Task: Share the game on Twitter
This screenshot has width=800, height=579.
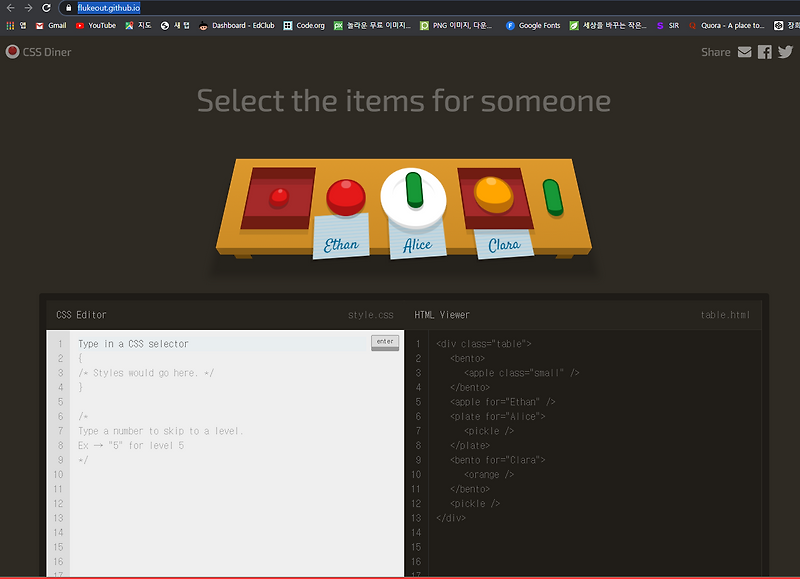Action: 786,52
